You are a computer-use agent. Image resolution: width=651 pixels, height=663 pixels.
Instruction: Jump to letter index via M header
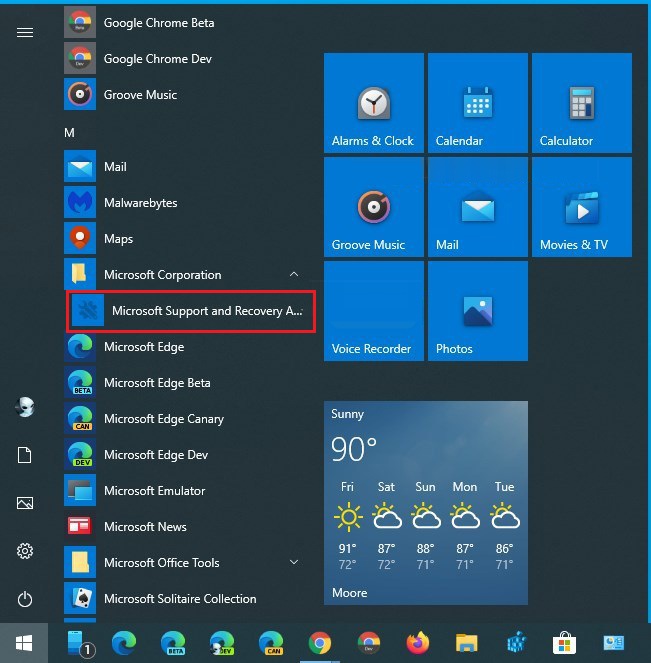69,133
